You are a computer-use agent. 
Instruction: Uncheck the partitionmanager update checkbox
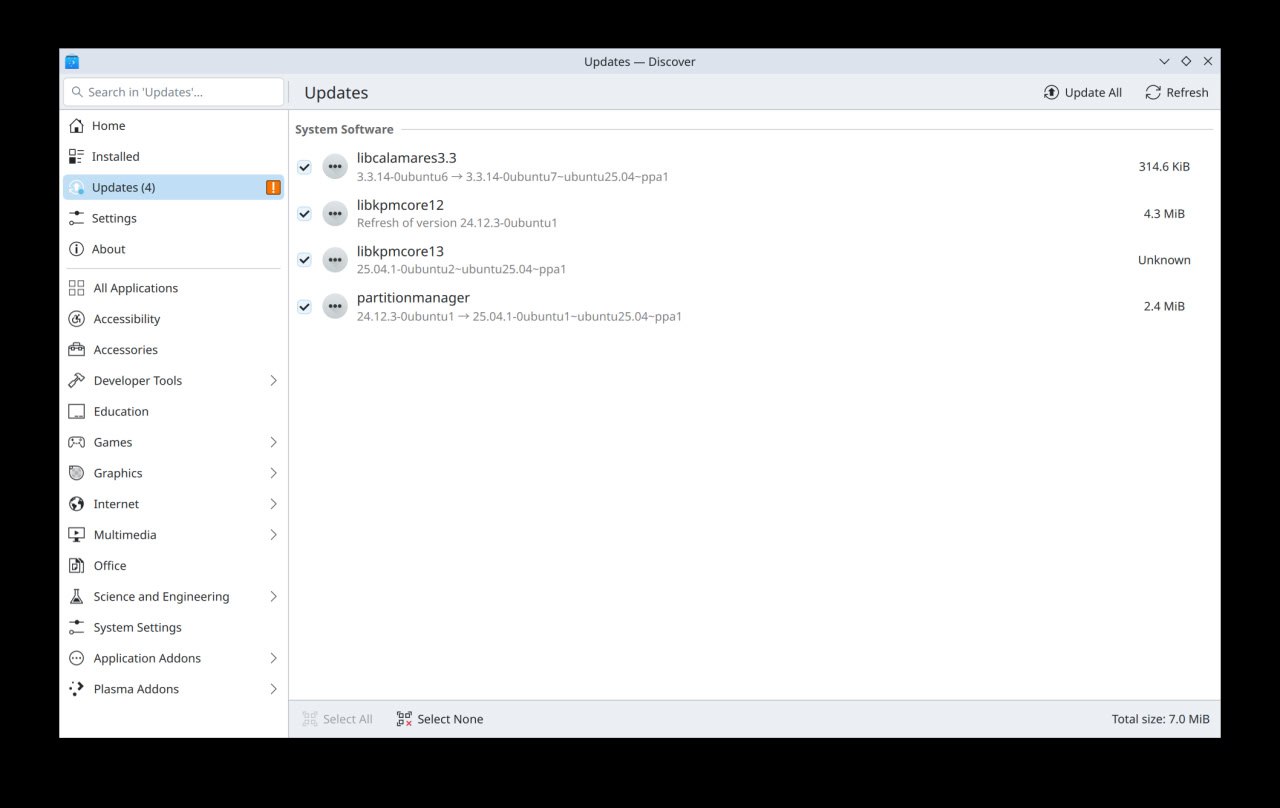305,306
